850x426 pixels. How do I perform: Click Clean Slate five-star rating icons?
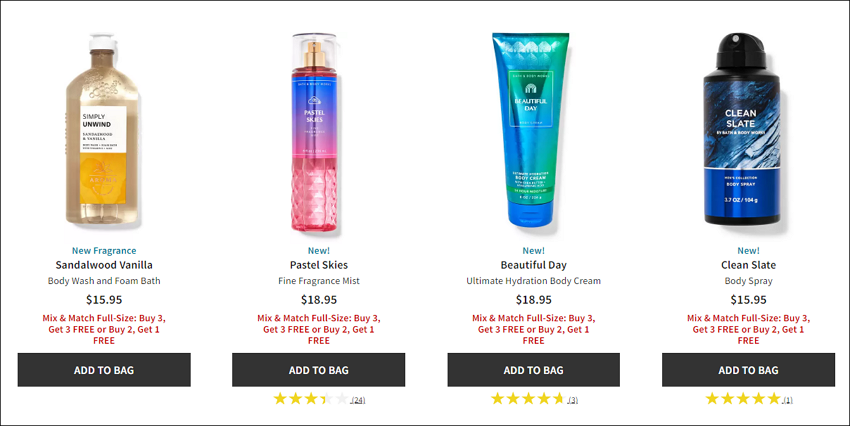743,399
